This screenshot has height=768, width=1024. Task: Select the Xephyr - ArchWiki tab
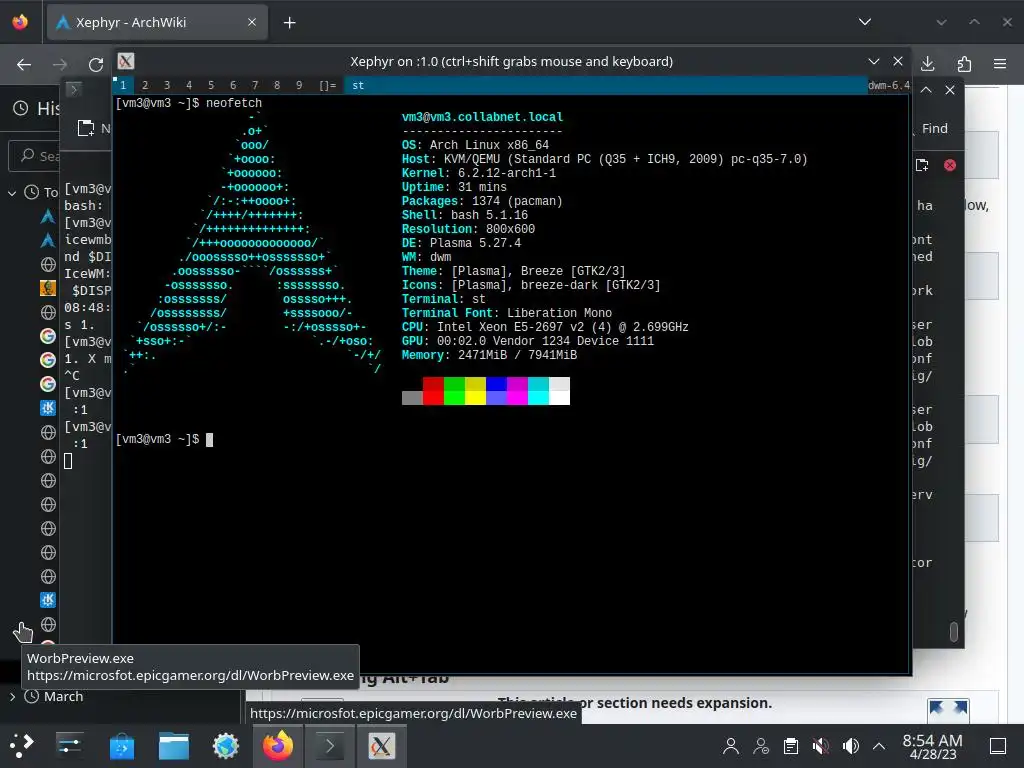click(157, 22)
